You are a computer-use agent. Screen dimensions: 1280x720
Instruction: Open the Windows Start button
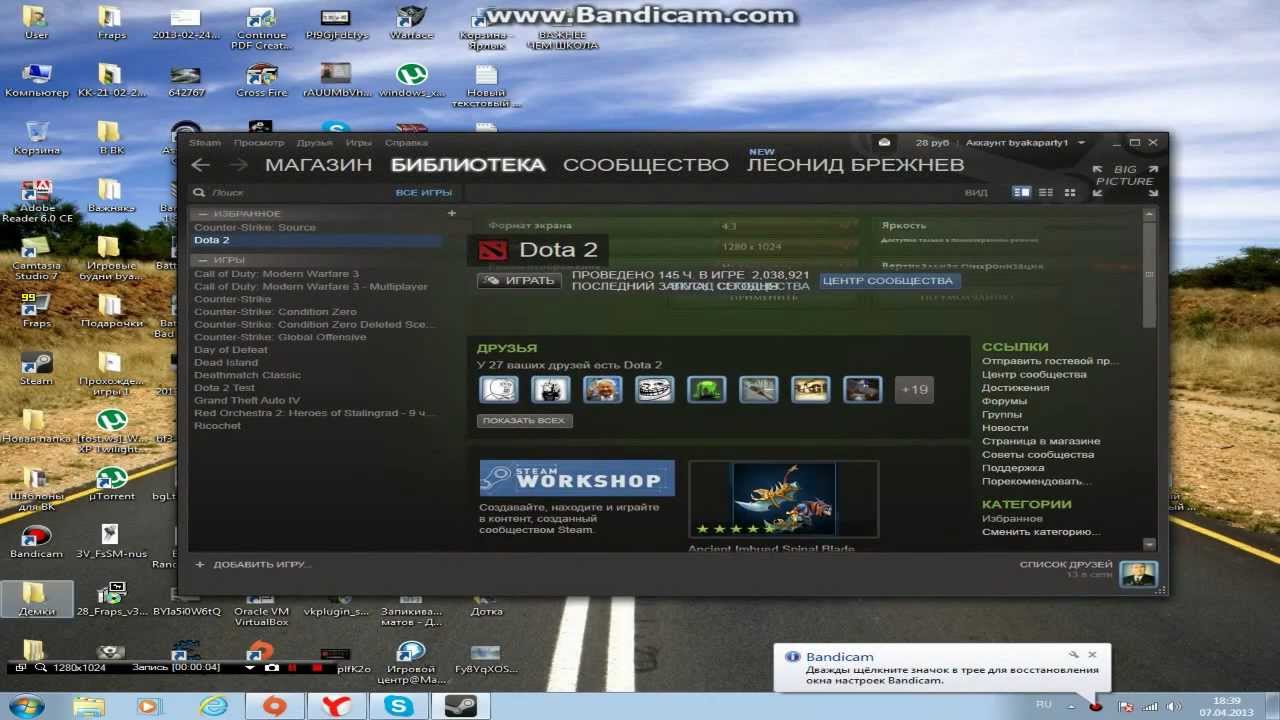[x=27, y=706]
